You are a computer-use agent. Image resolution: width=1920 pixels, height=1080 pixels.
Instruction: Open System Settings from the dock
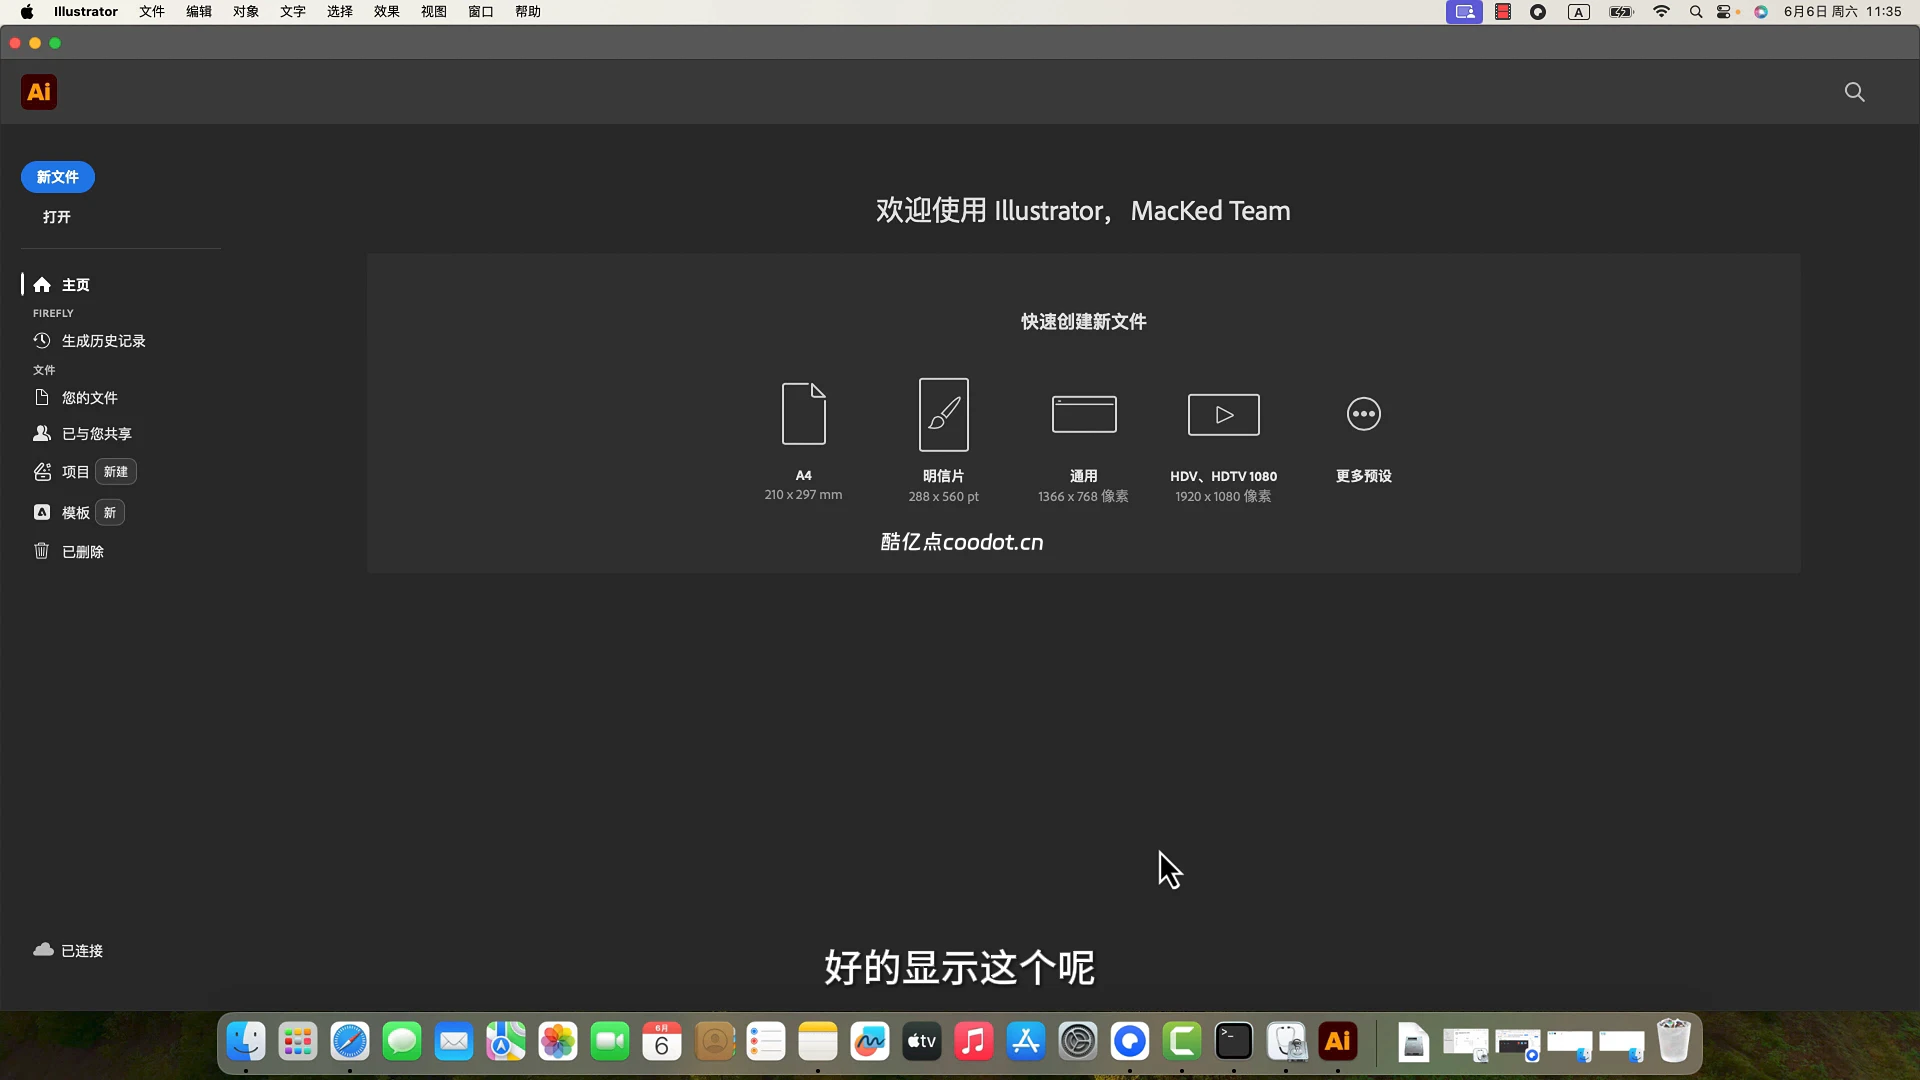tap(1078, 1042)
